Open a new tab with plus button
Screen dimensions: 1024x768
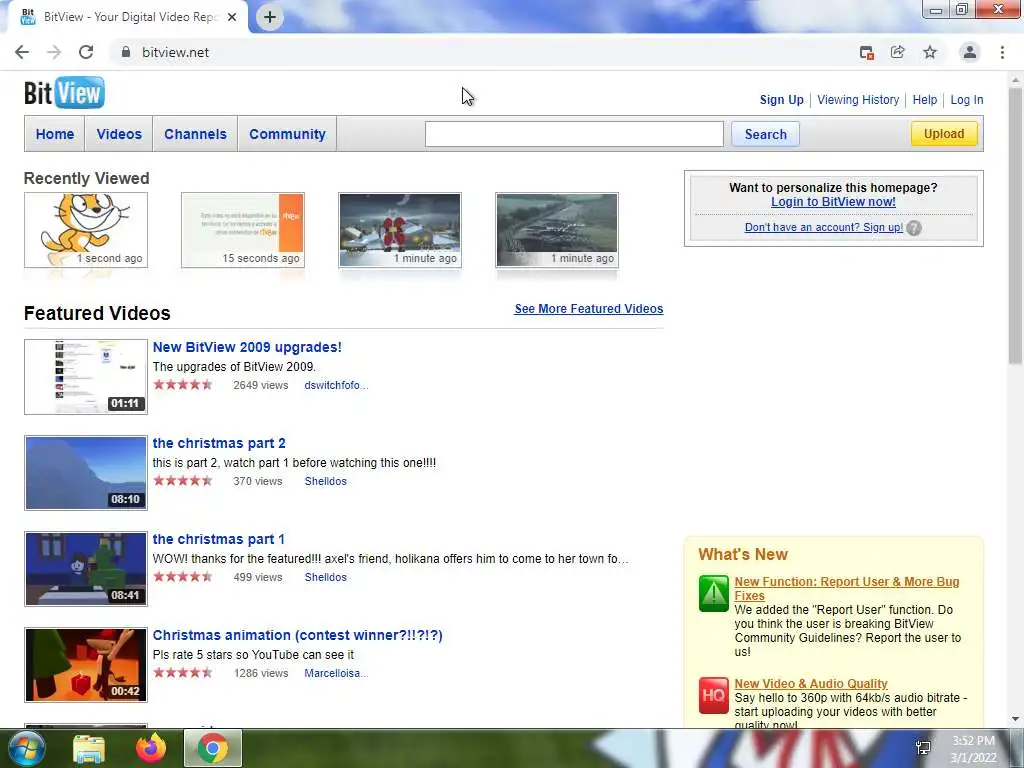tap(270, 17)
